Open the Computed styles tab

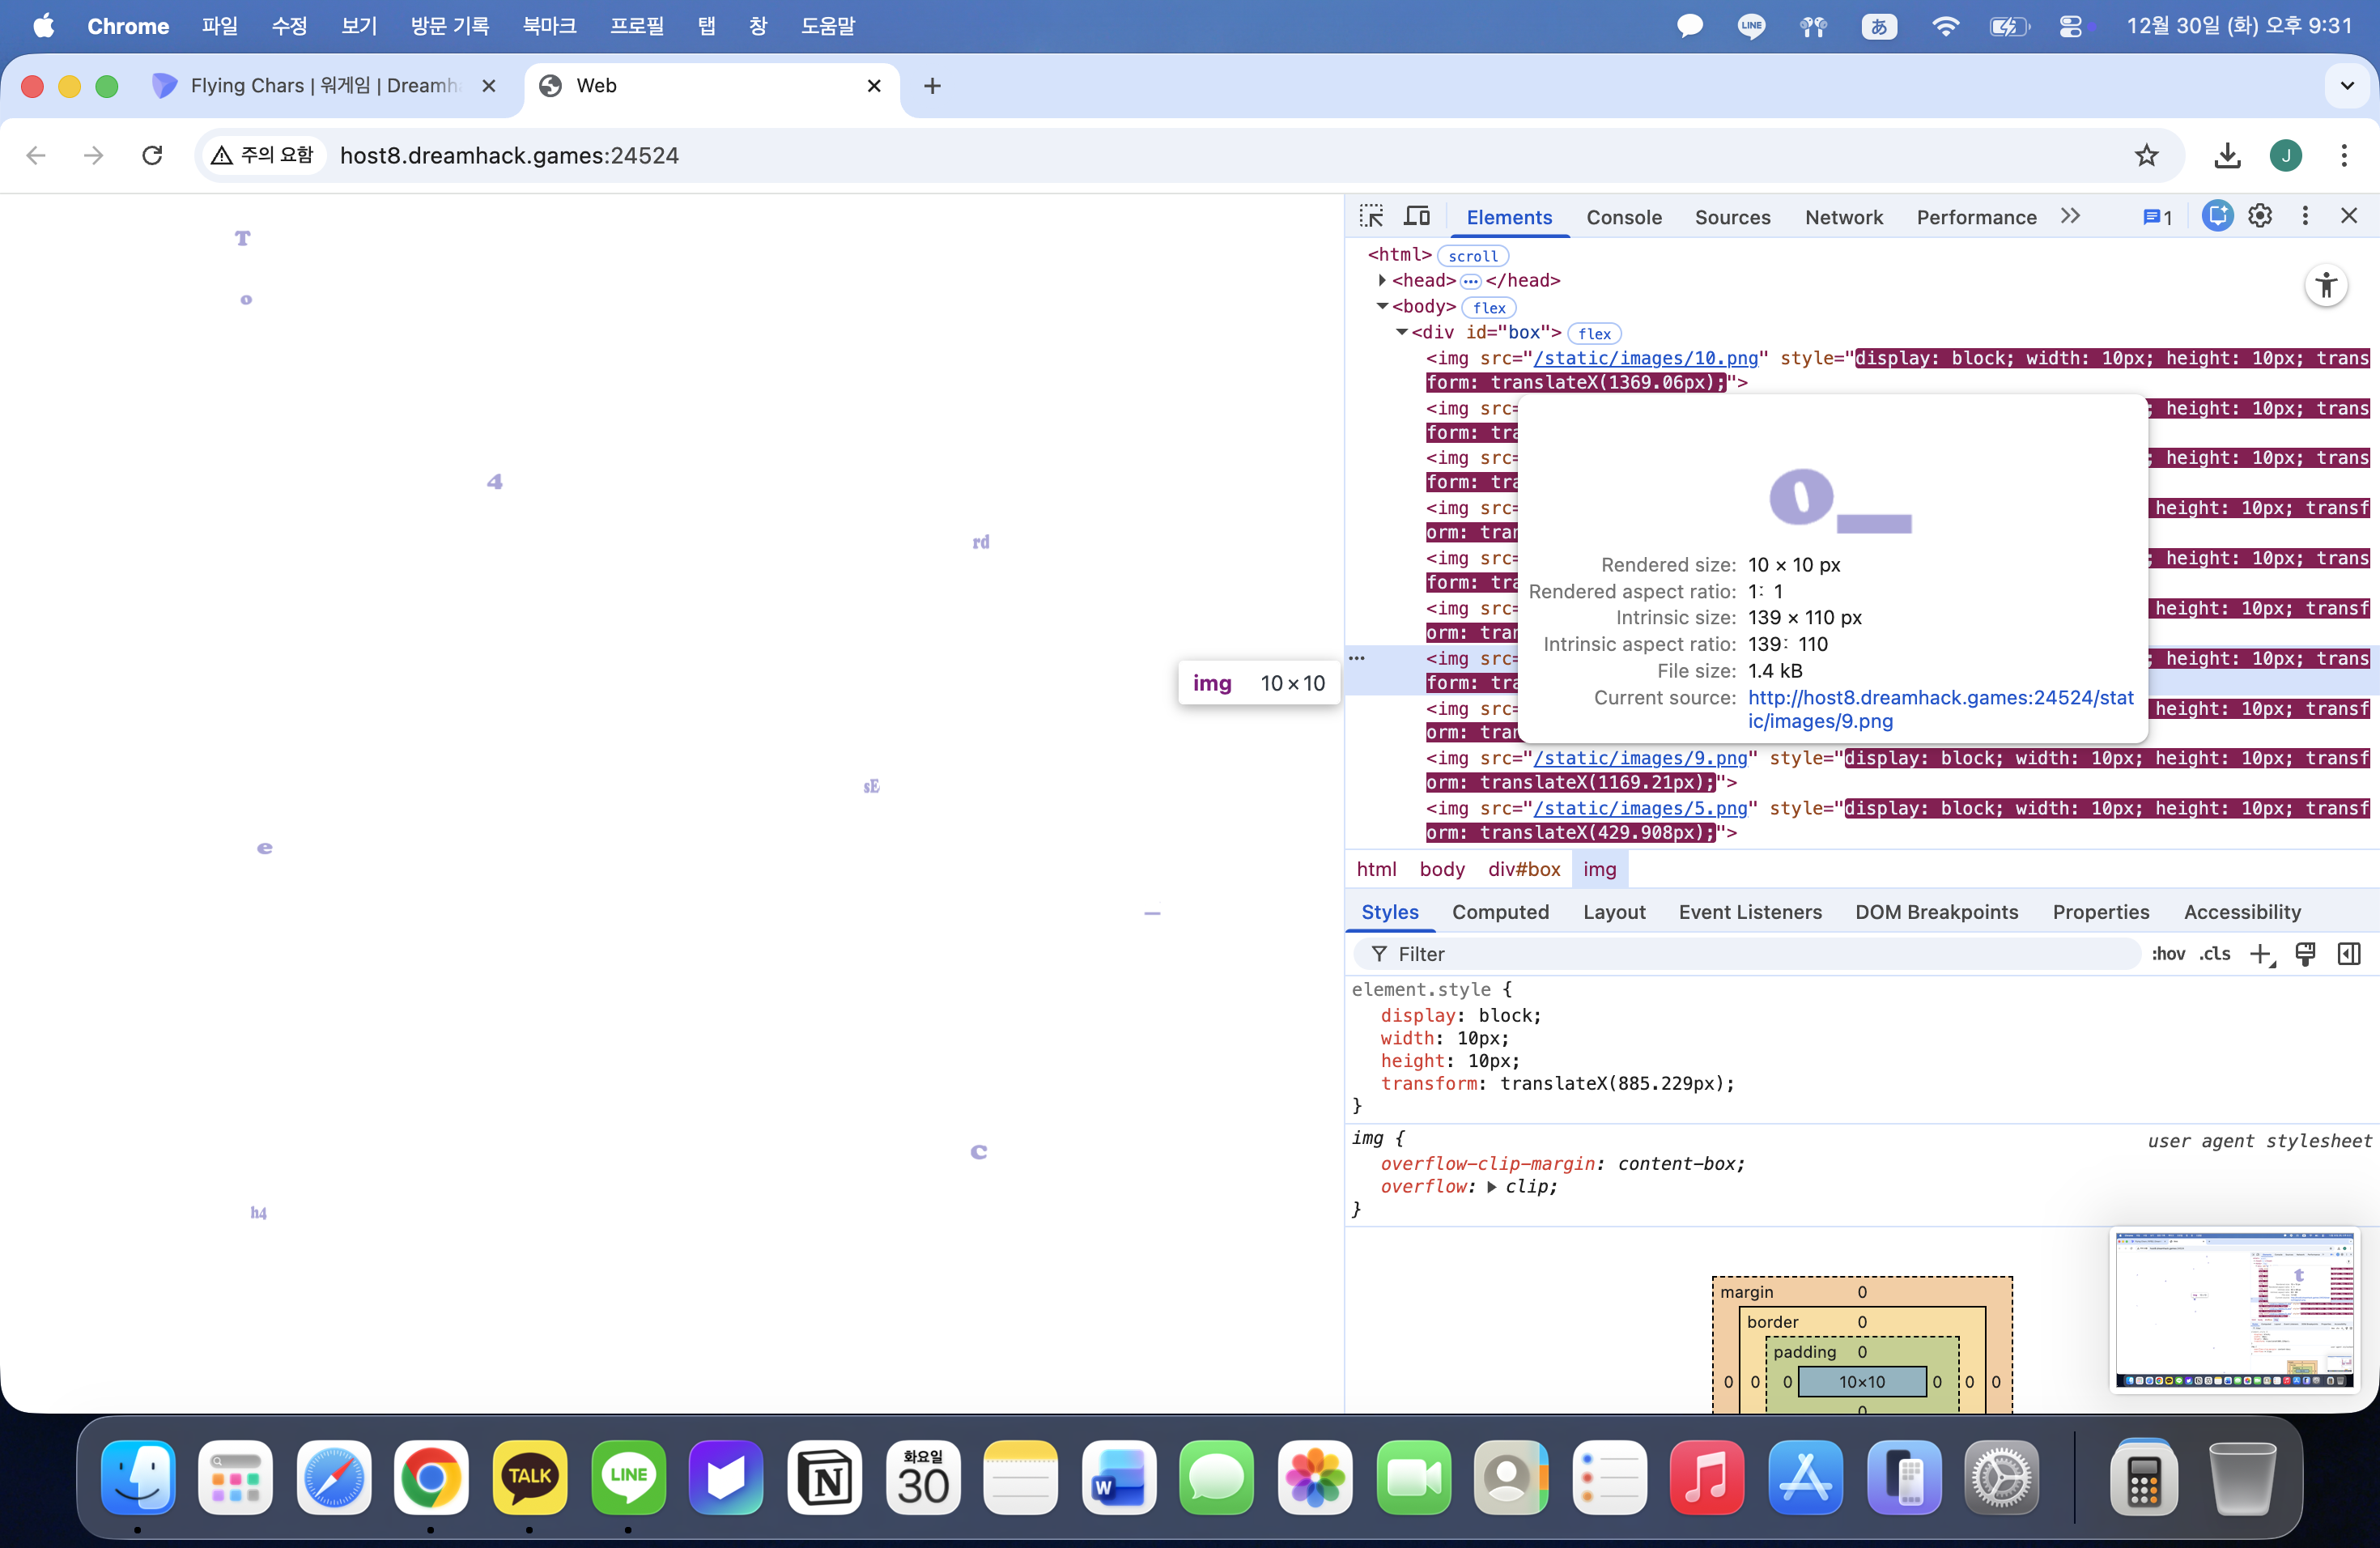click(x=1500, y=912)
